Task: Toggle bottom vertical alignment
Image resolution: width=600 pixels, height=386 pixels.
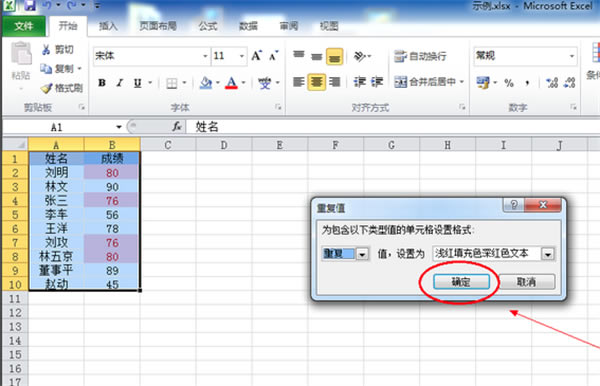Action: (334, 57)
